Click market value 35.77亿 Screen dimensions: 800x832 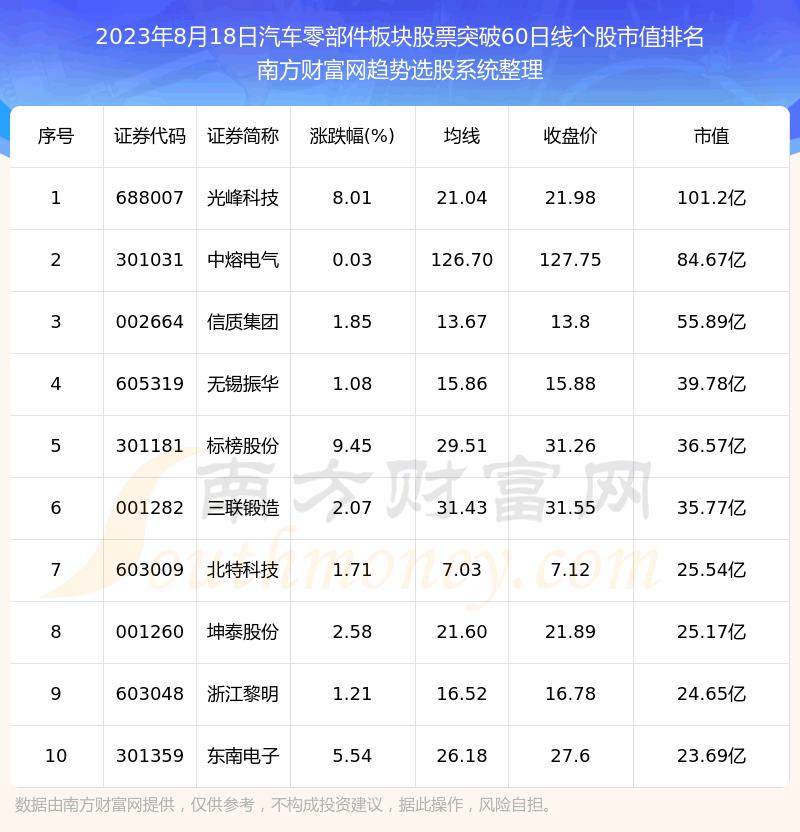tap(711, 508)
